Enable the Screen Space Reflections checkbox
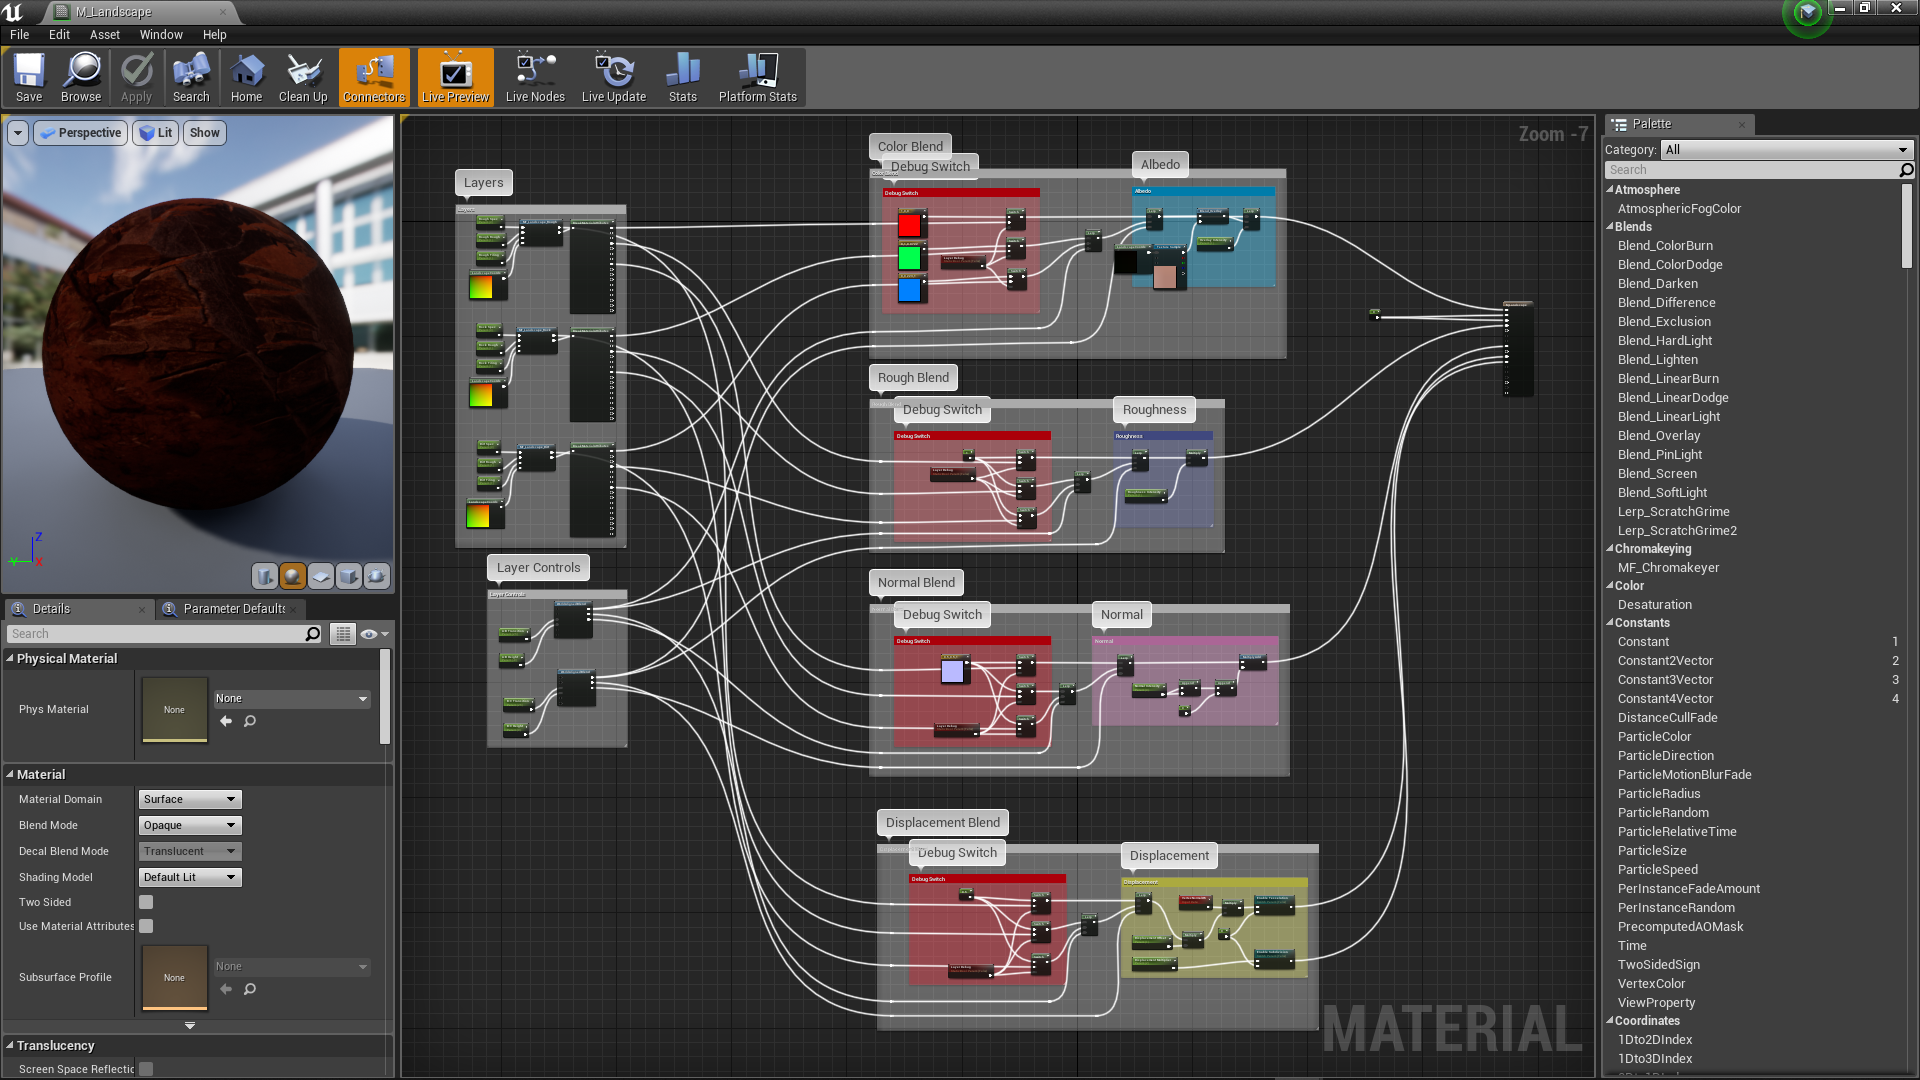This screenshot has width=1920, height=1080. [146, 1069]
